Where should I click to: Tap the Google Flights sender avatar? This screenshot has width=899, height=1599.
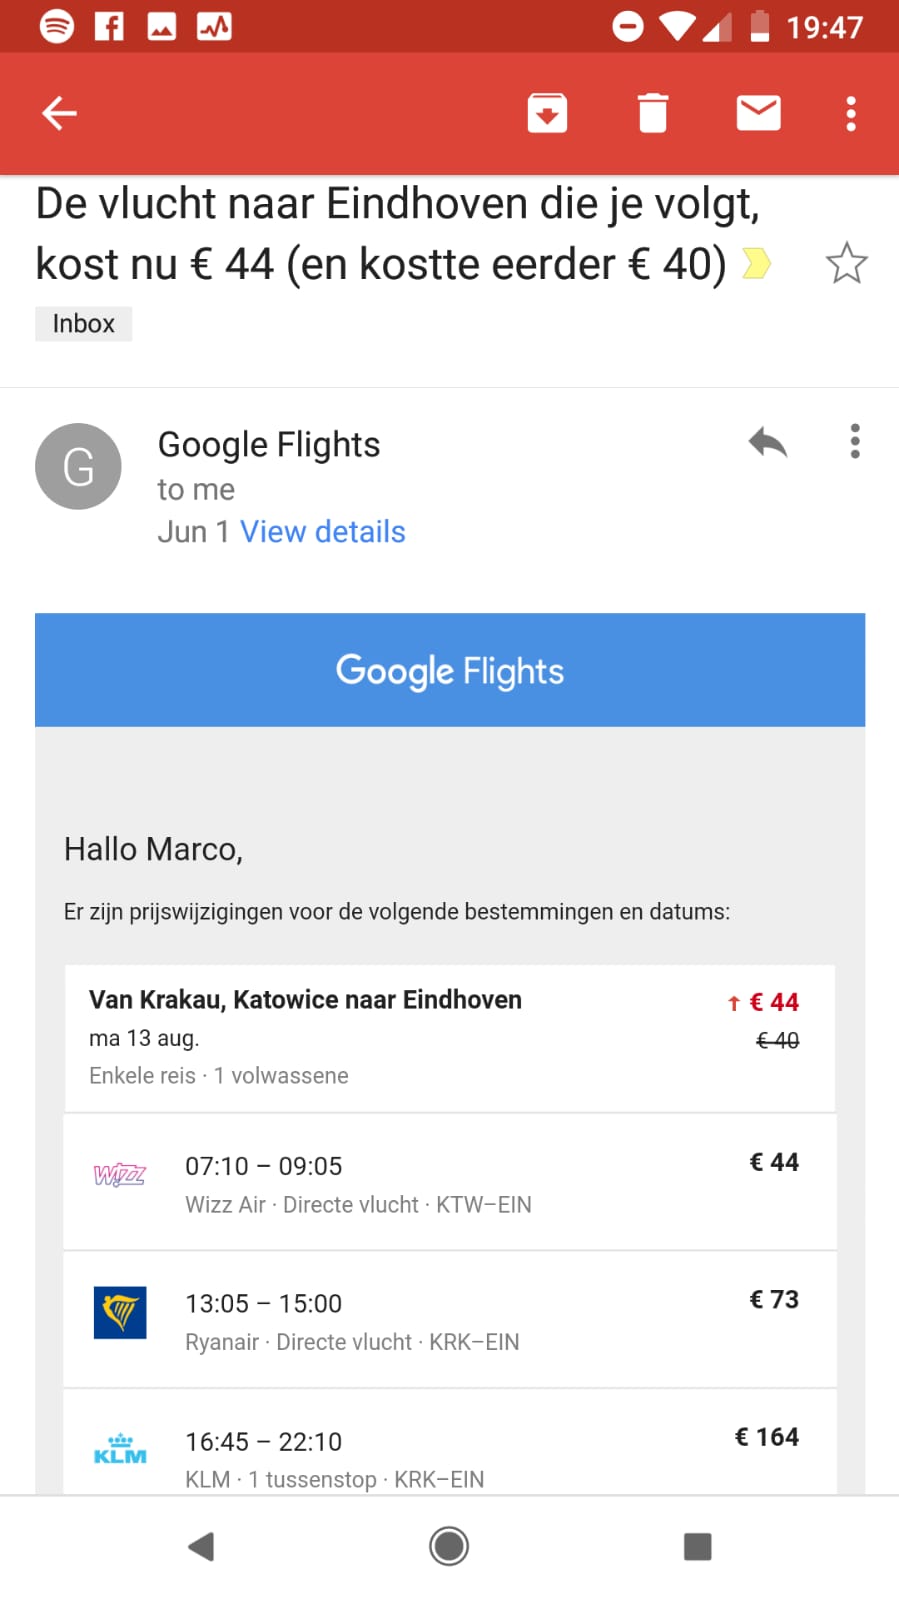pyautogui.click(x=78, y=466)
